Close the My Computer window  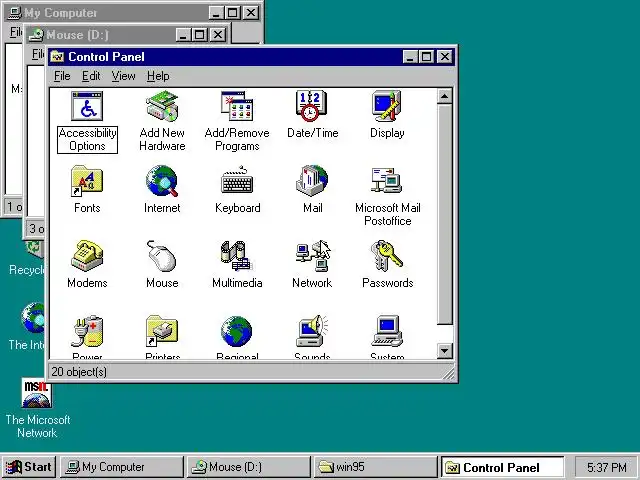tap(251, 13)
